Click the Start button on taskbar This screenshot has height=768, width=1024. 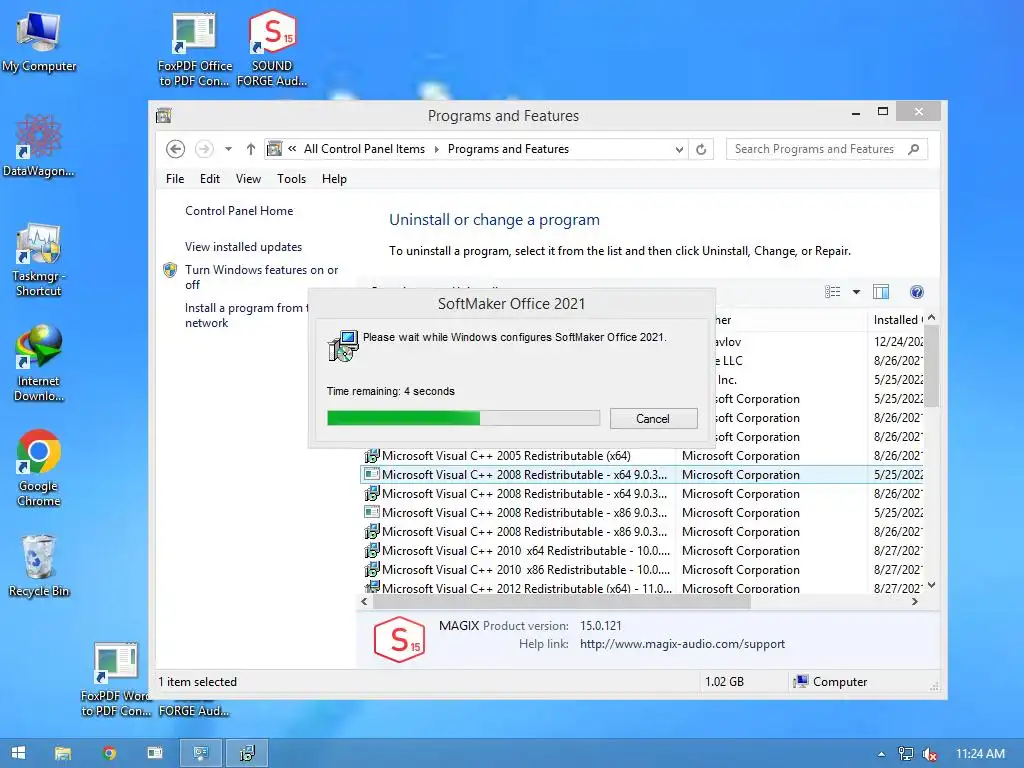18,753
